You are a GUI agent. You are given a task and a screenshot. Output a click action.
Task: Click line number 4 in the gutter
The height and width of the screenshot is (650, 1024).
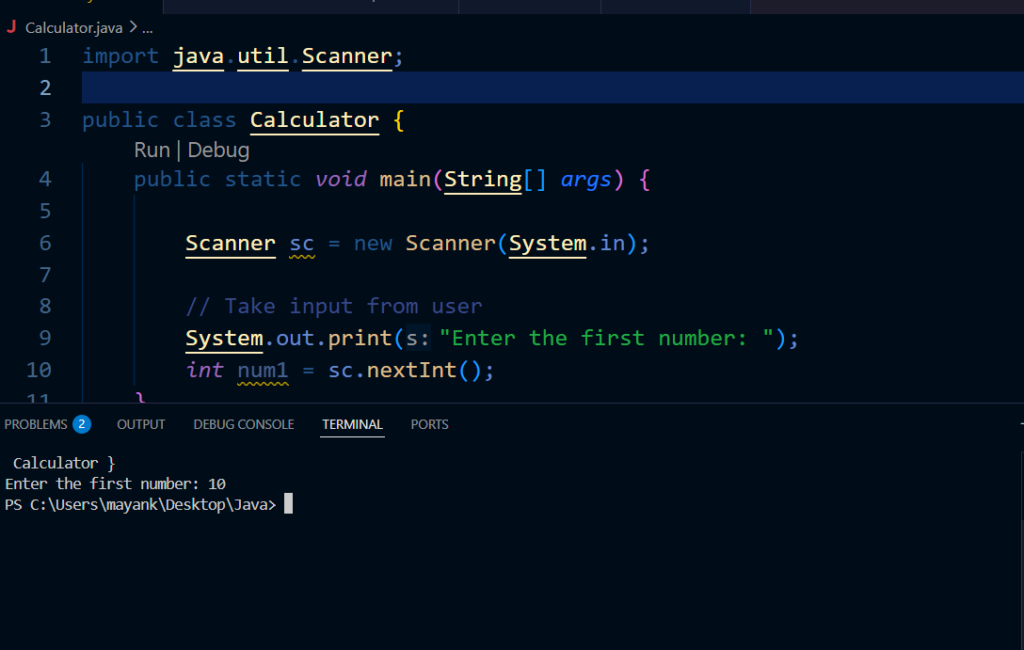(45, 179)
